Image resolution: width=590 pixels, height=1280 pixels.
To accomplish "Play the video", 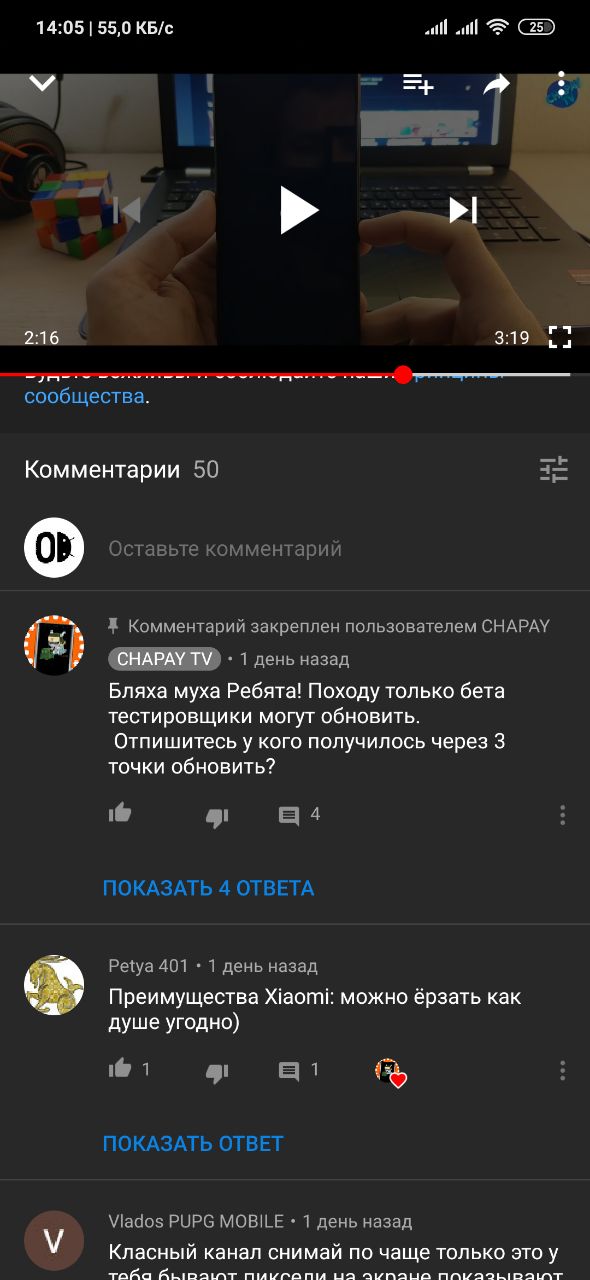I will click(298, 210).
